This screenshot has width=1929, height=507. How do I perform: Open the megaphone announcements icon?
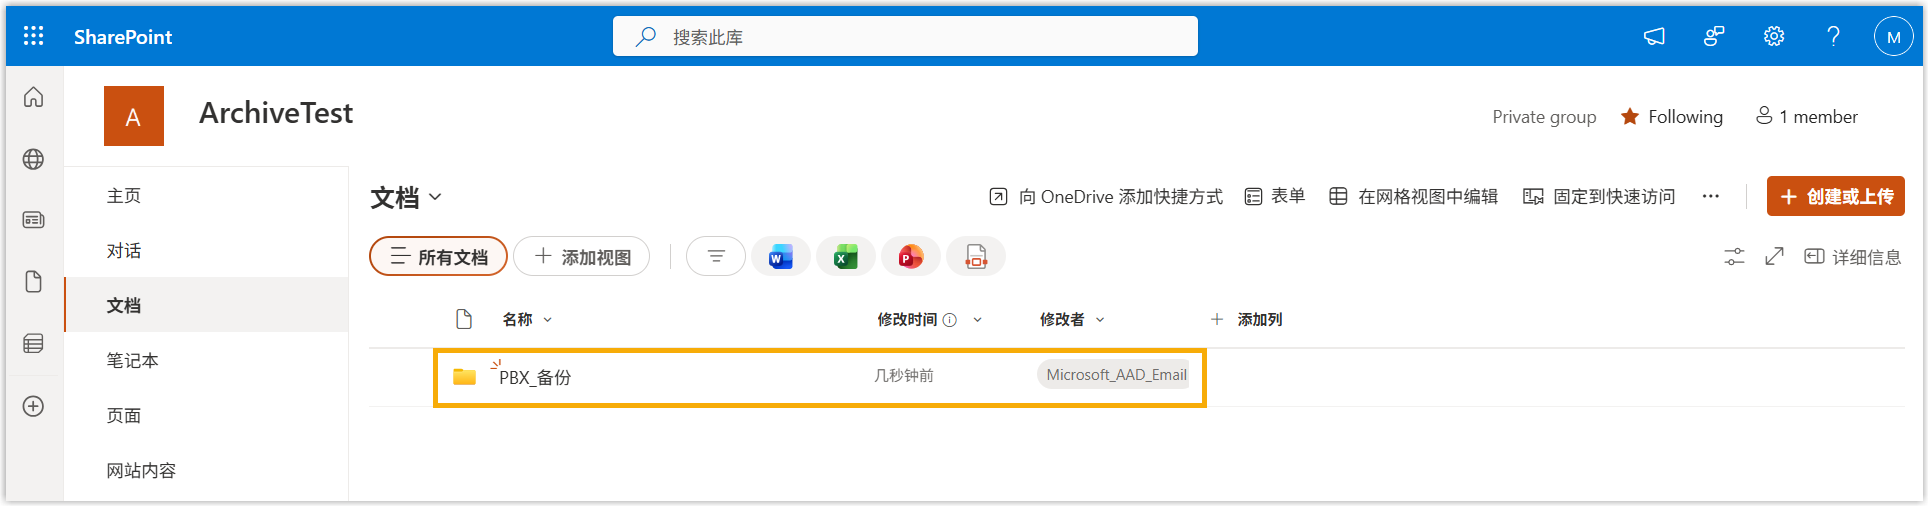pyautogui.click(x=1654, y=36)
